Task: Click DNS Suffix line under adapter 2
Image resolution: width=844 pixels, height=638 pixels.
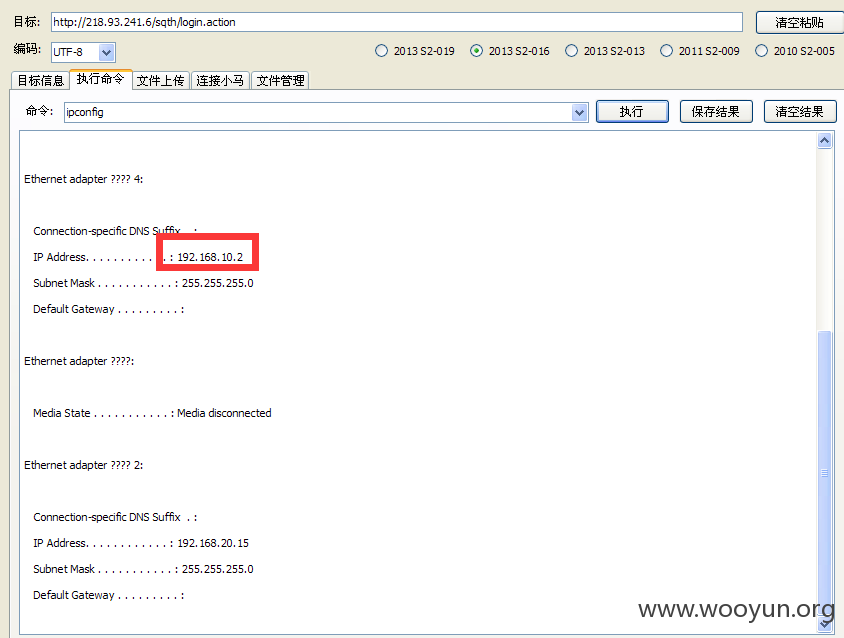Action: click(115, 517)
